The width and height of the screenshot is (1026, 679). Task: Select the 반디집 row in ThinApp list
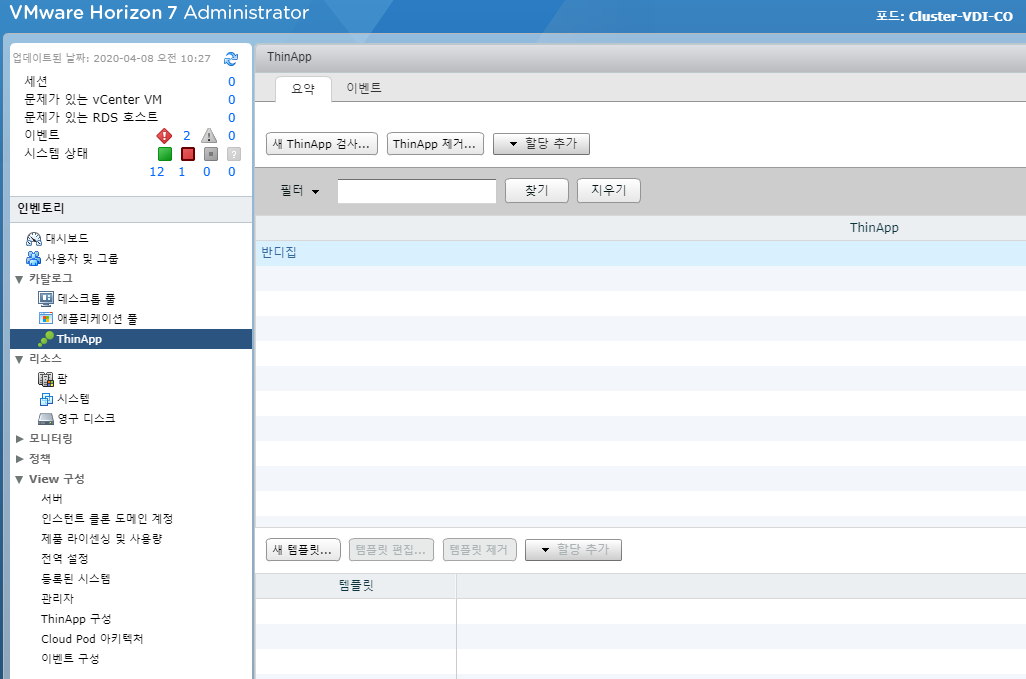[641, 252]
